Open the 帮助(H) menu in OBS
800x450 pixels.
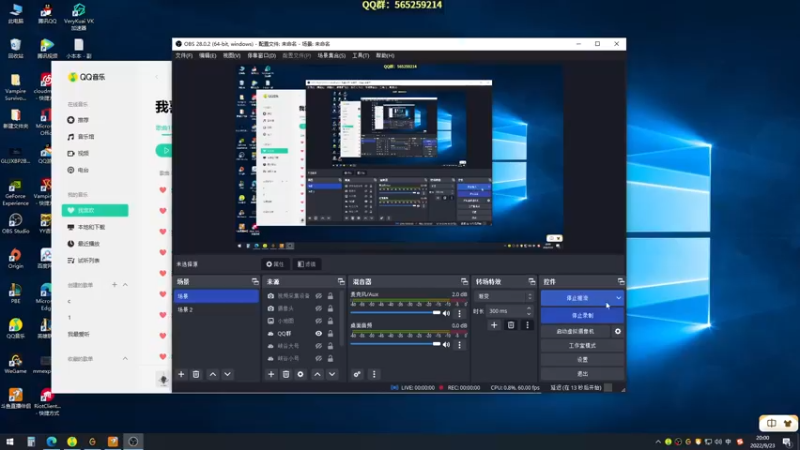click(x=385, y=56)
